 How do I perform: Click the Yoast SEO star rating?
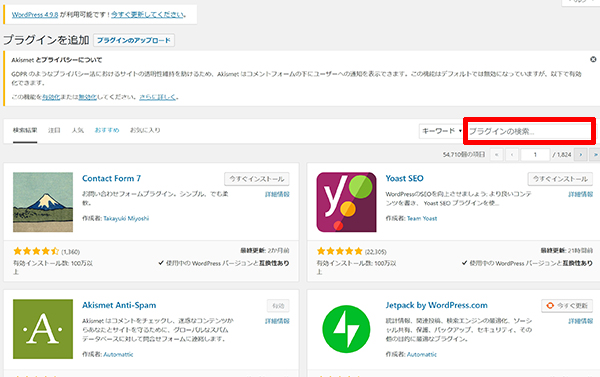(339, 251)
